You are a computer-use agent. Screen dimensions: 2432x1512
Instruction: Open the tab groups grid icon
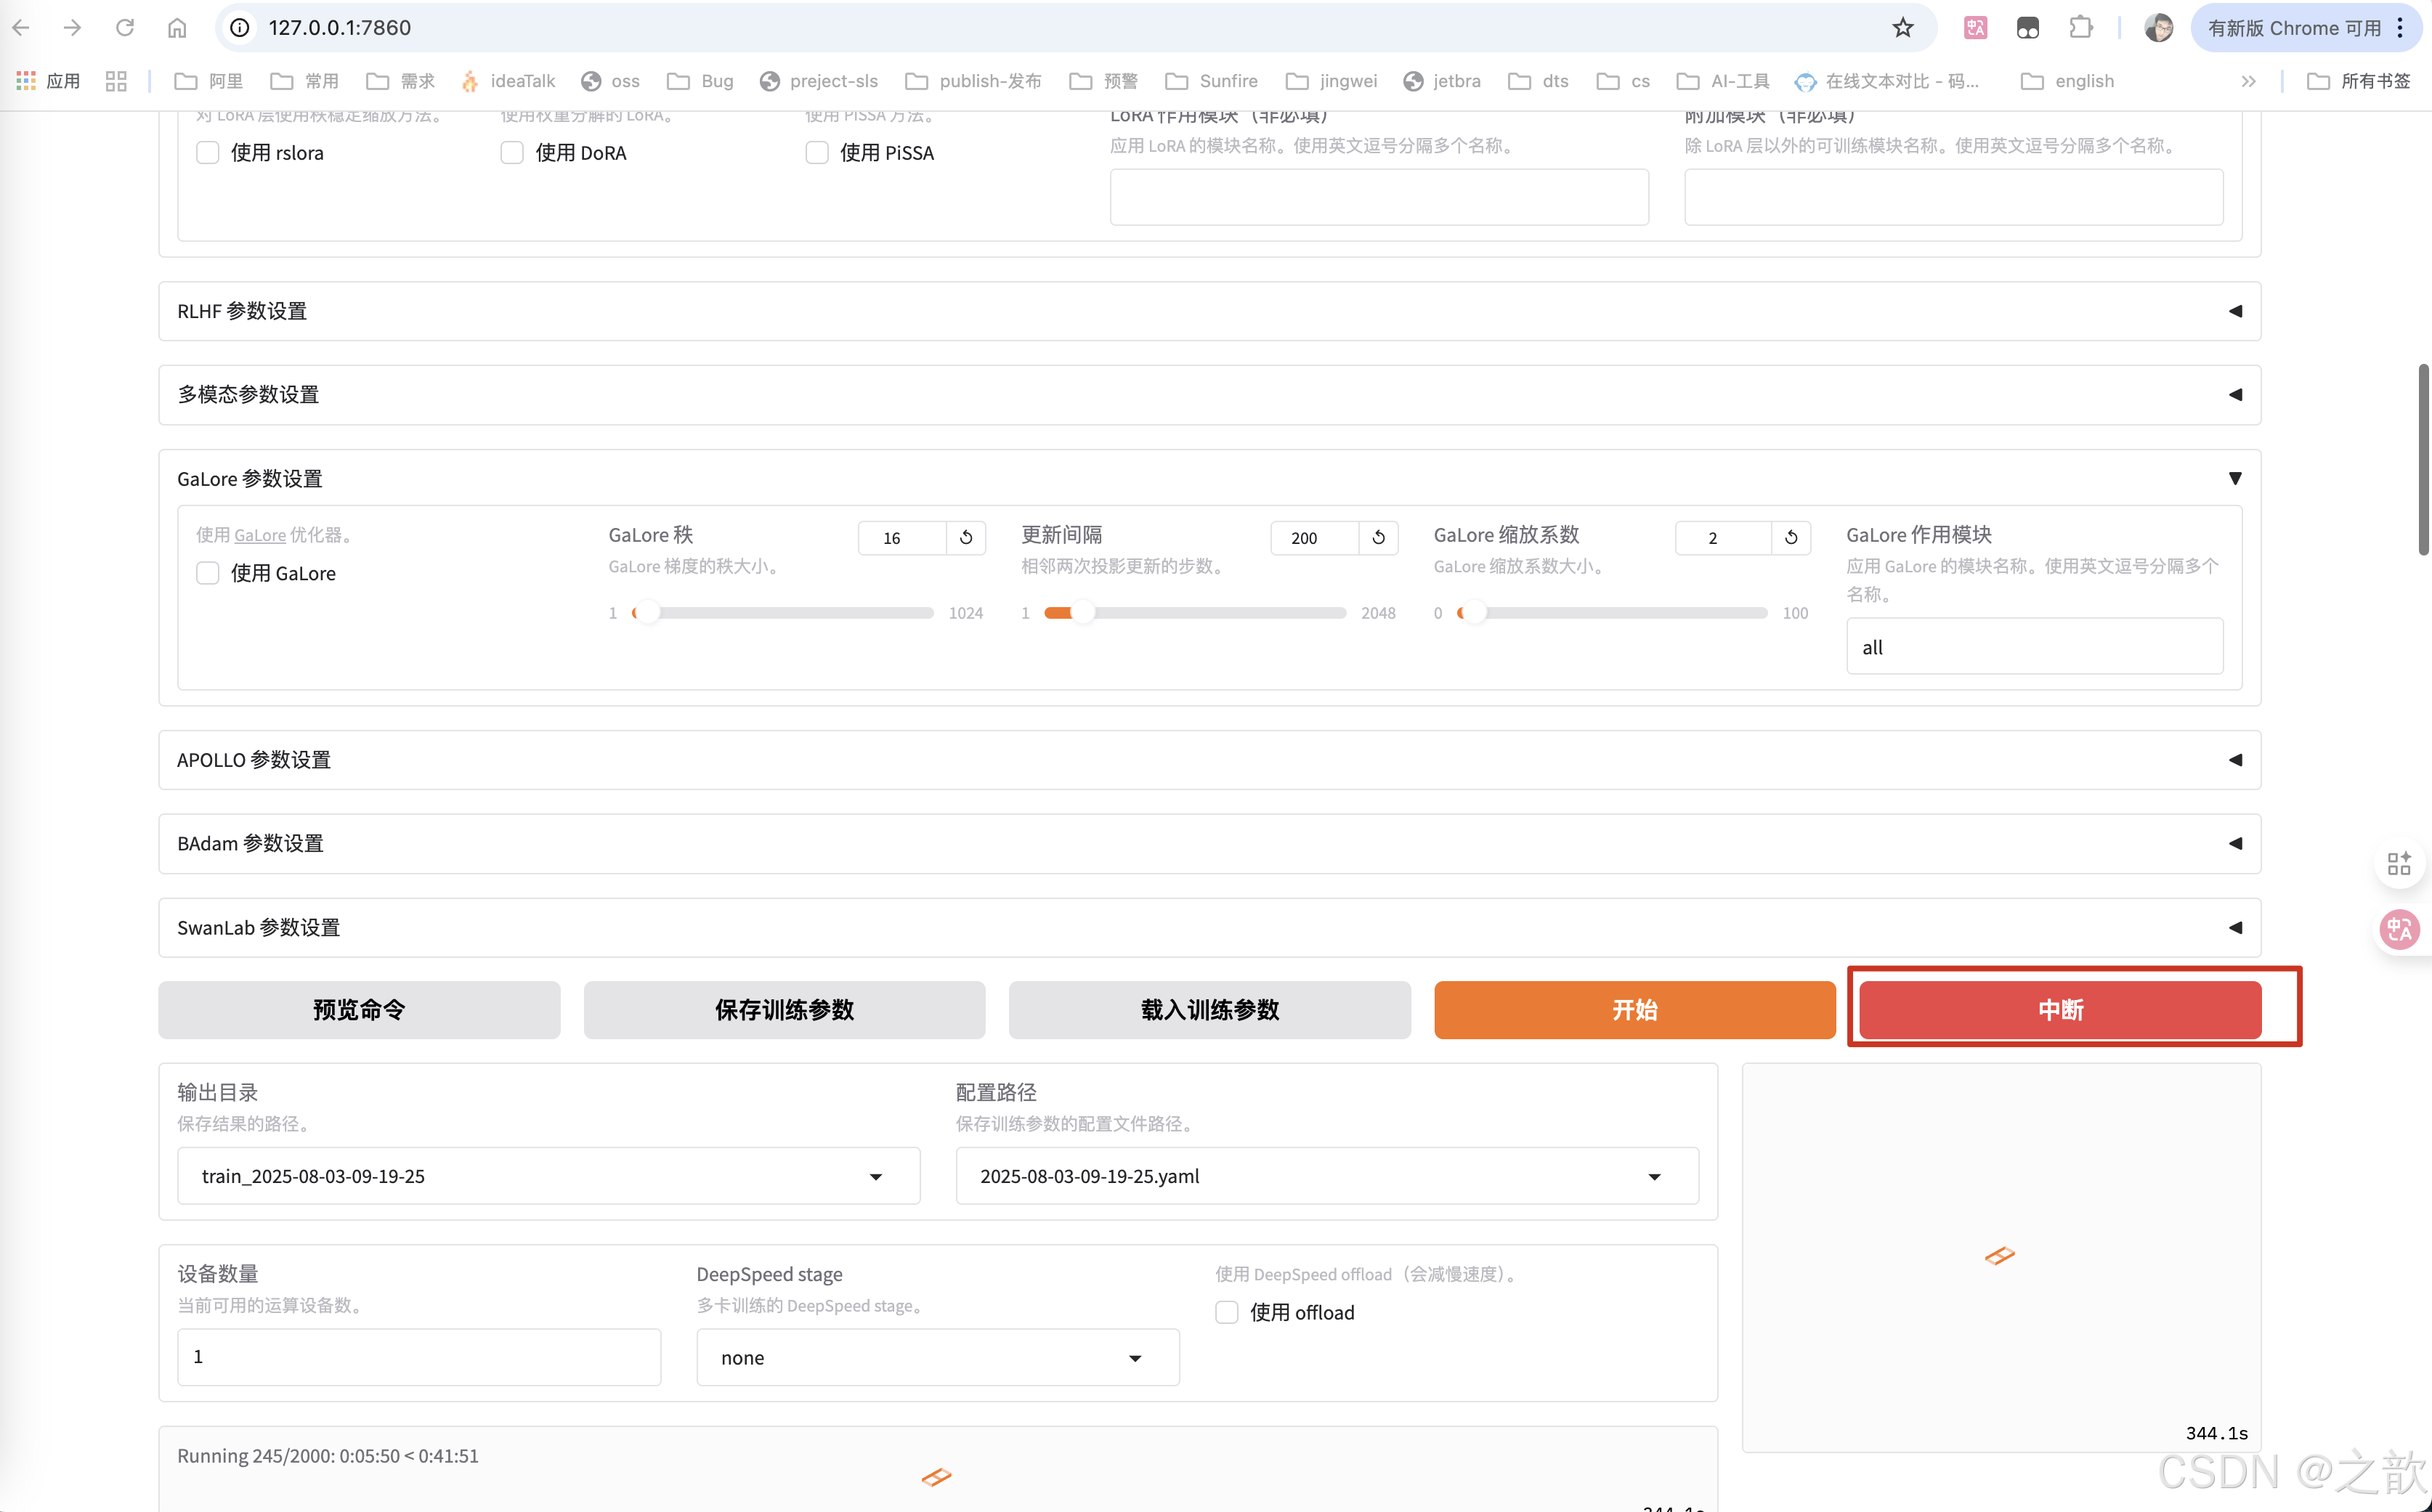click(116, 81)
